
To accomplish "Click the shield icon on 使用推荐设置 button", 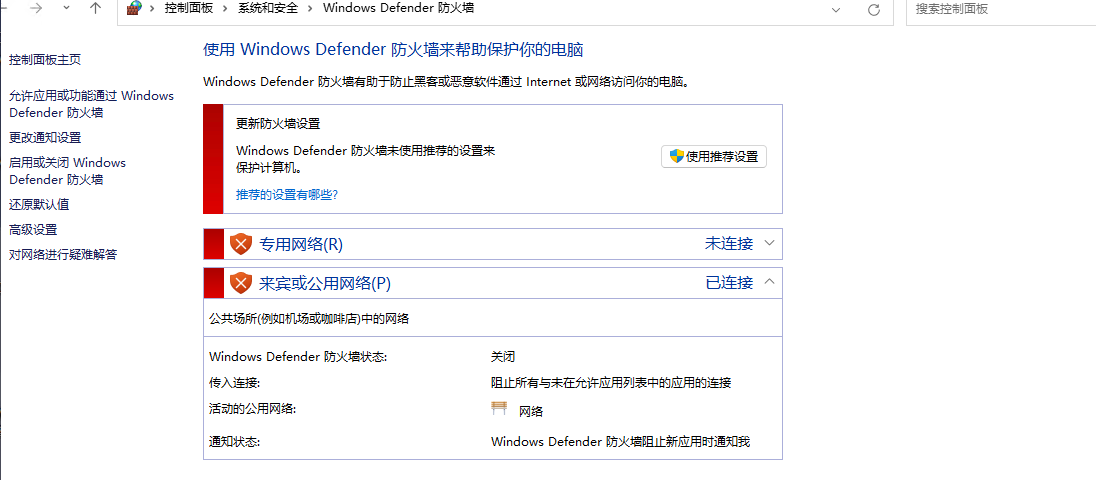I will click(677, 157).
